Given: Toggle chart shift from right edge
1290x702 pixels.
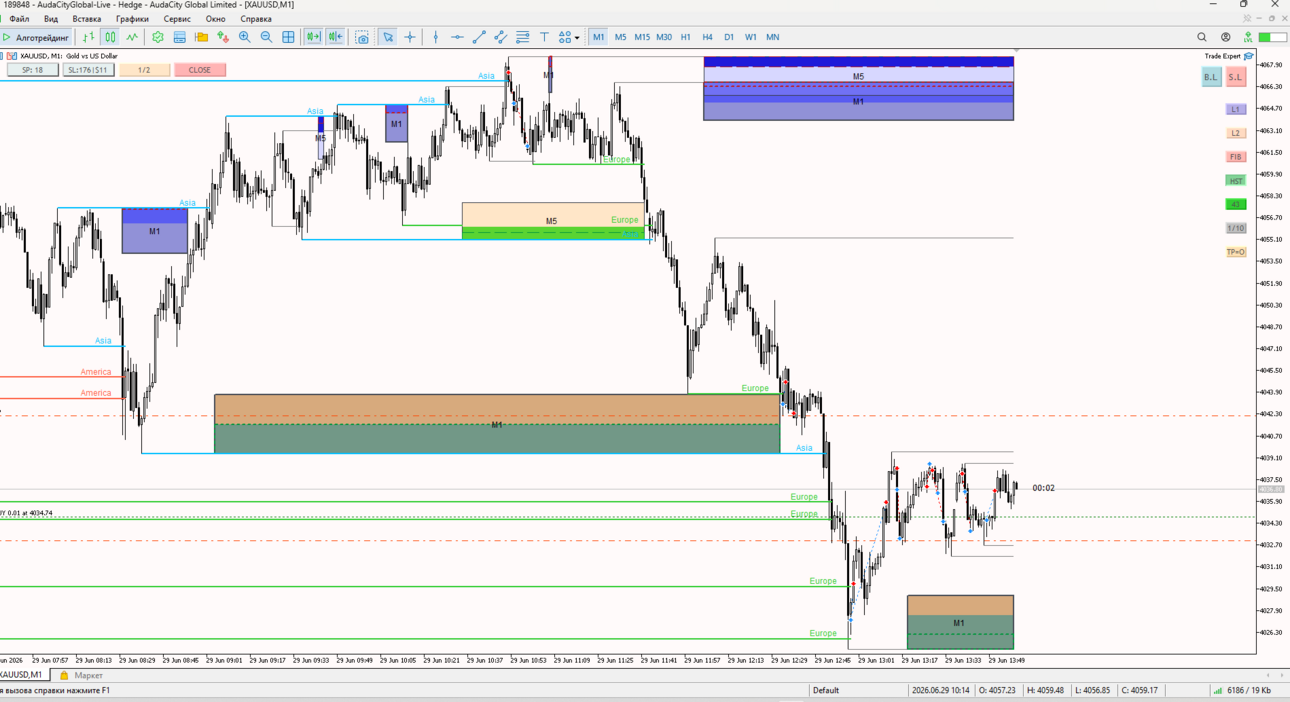Looking at the screenshot, I should [335, 37].
